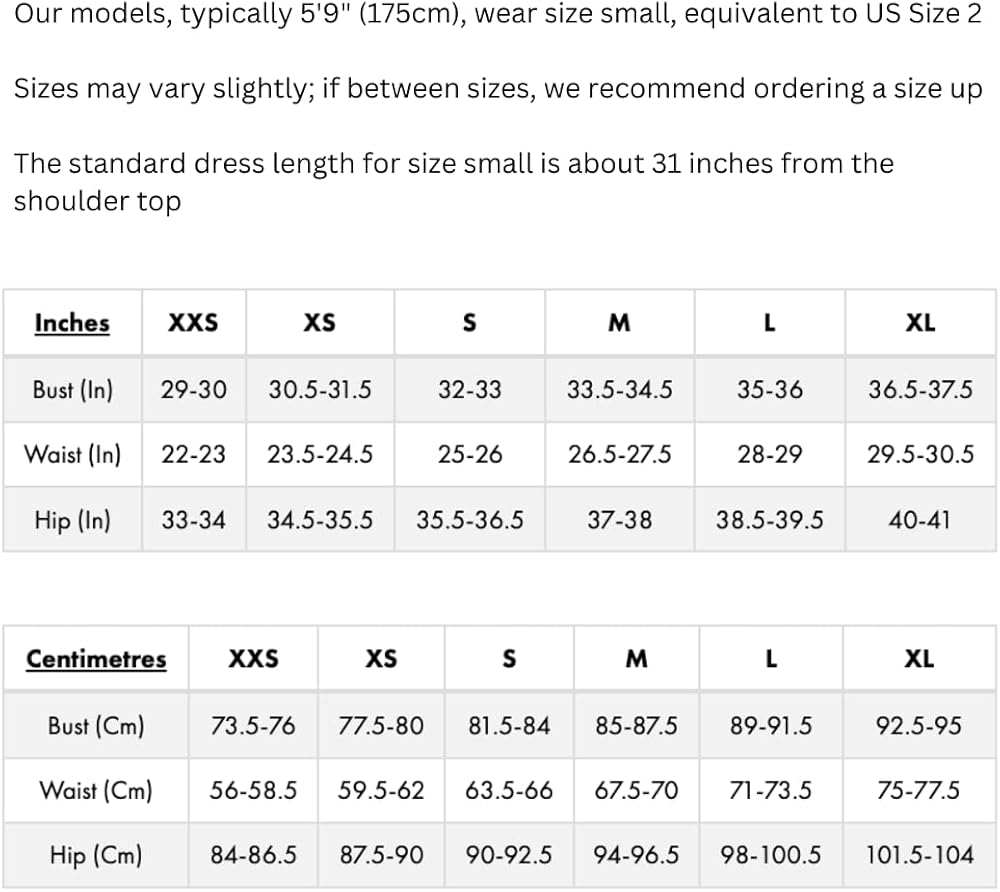Select the 32-33 bust cell for size S
The image size is (1000, 892).
[469, 389]
